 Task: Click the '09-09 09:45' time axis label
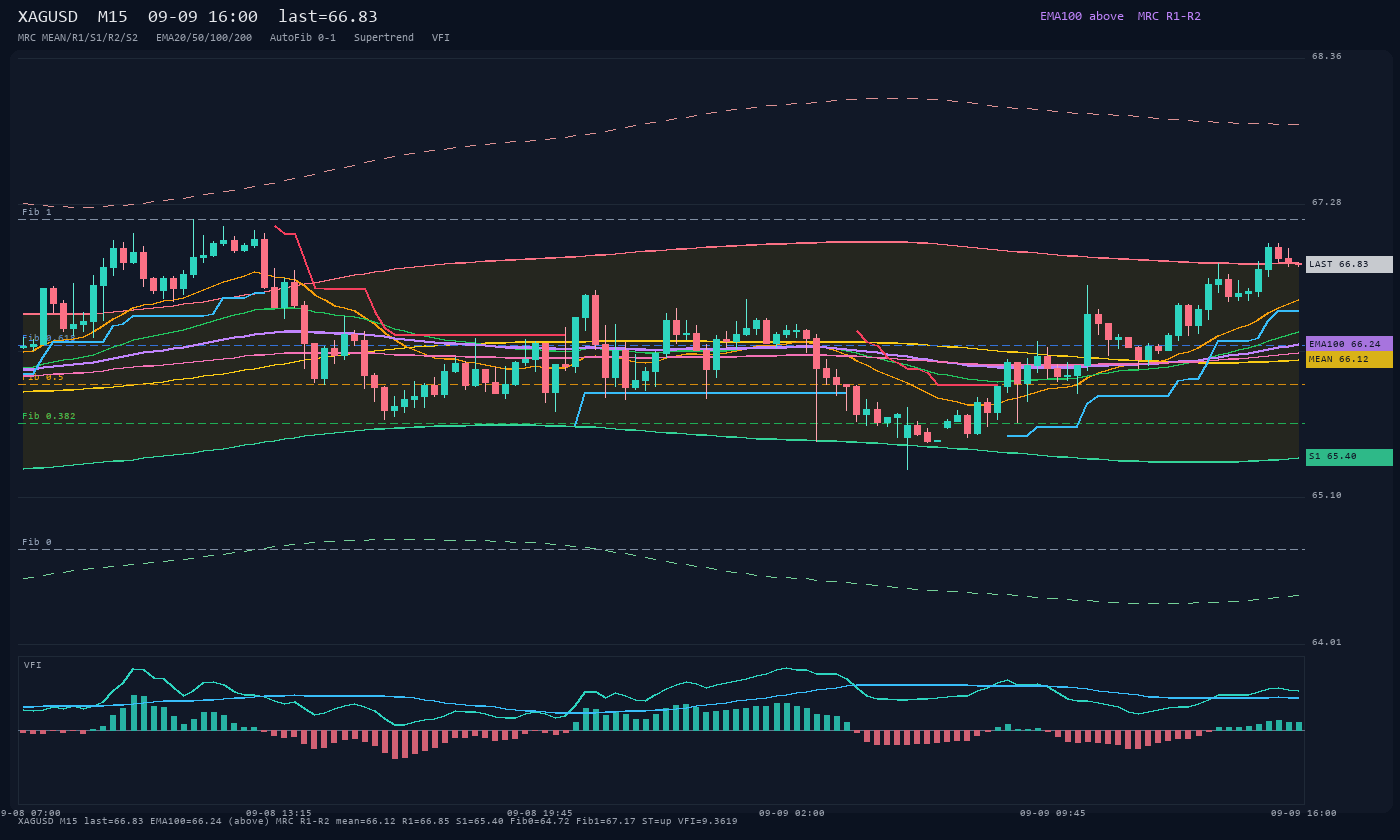click(x=1053, y=813)
